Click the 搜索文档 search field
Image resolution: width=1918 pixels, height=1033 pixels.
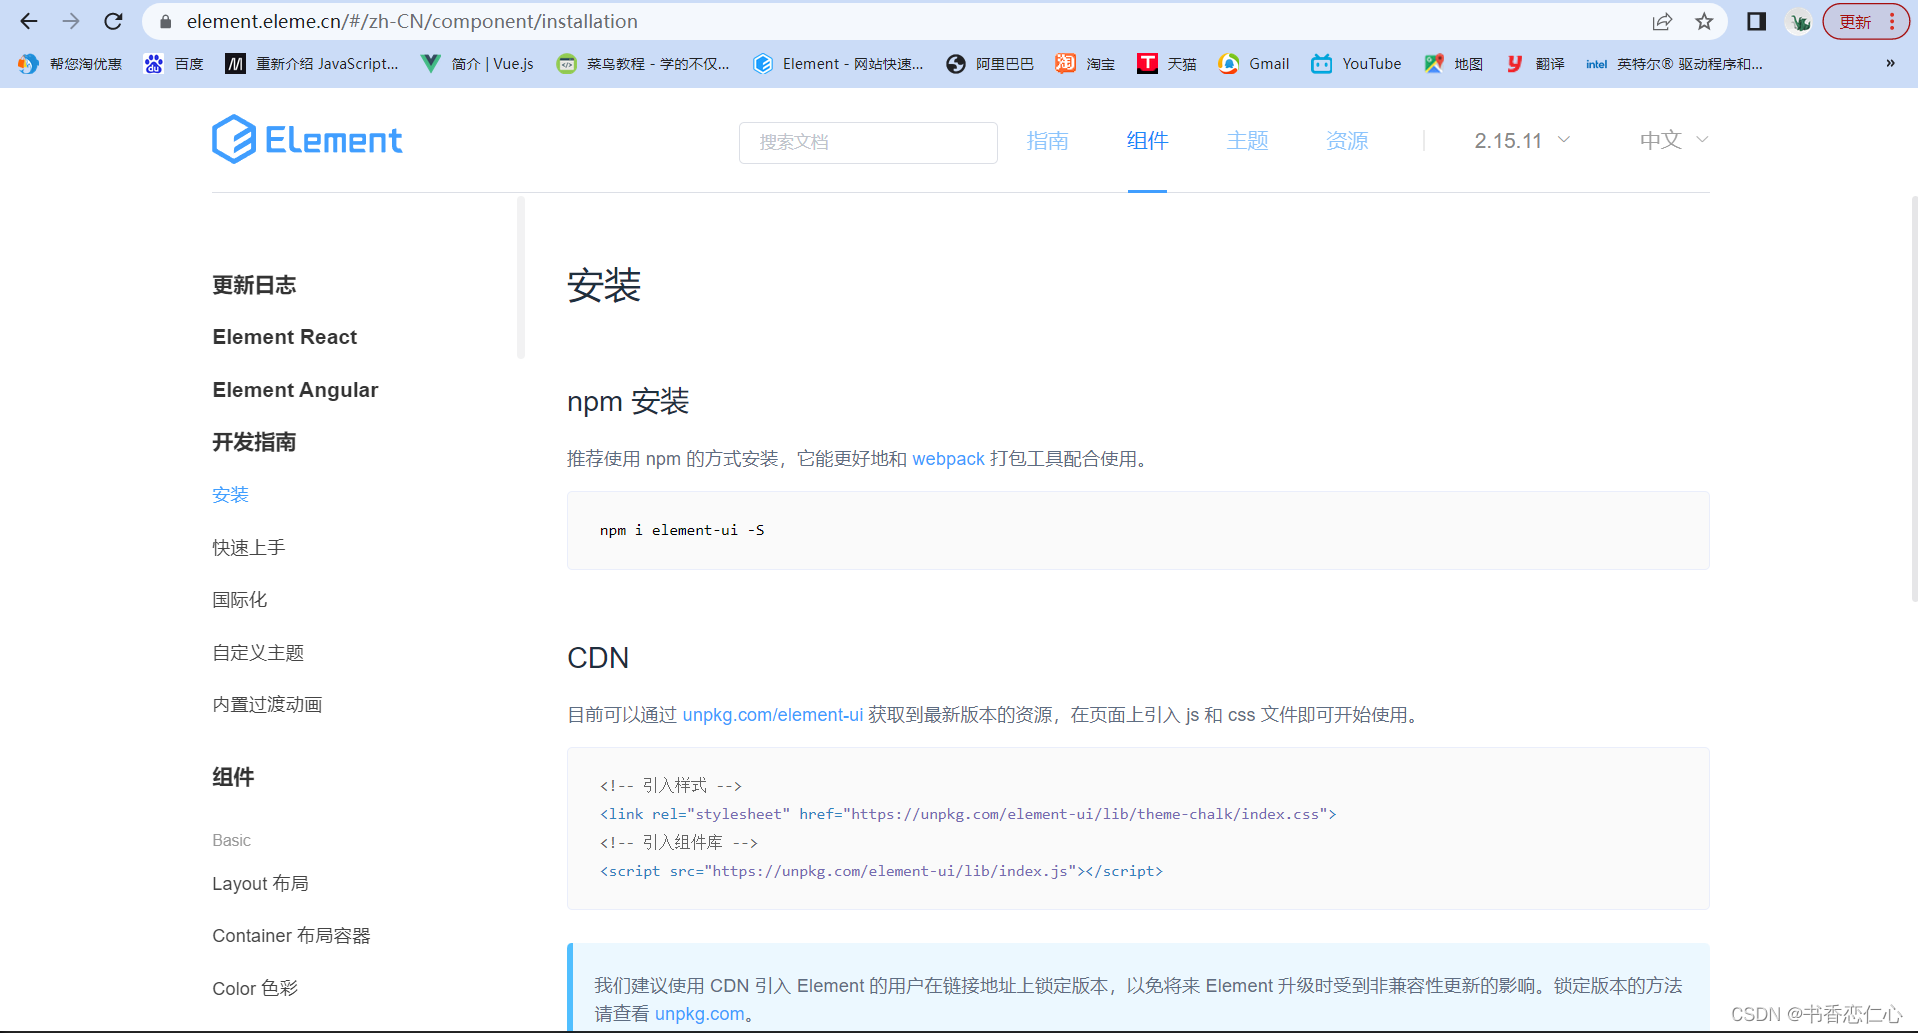pos(868,142)
